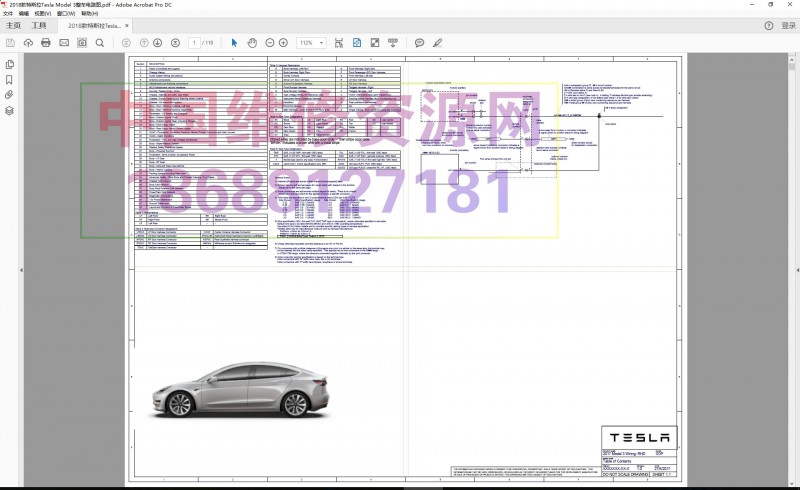The height and width of the screenshot is (490, 800).
Task: Open the layers panel
Action: (x=9, y=111)
